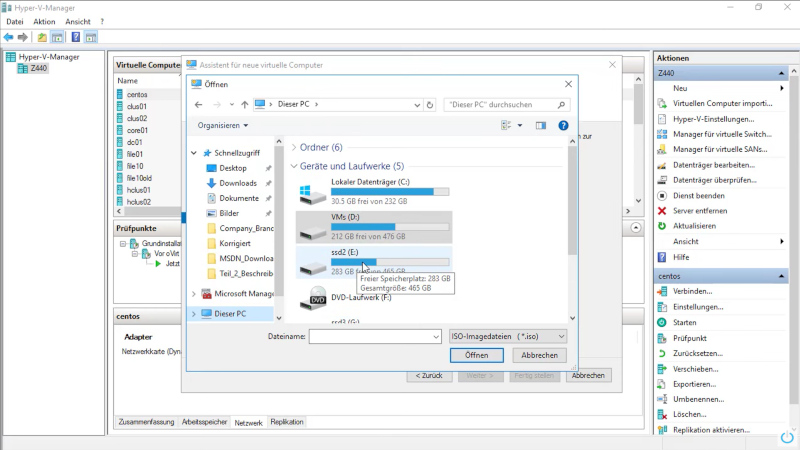Select Lokaler Datenträger (C:) drive
This screenshot has height=450, width=800.
tap(374, 192)
